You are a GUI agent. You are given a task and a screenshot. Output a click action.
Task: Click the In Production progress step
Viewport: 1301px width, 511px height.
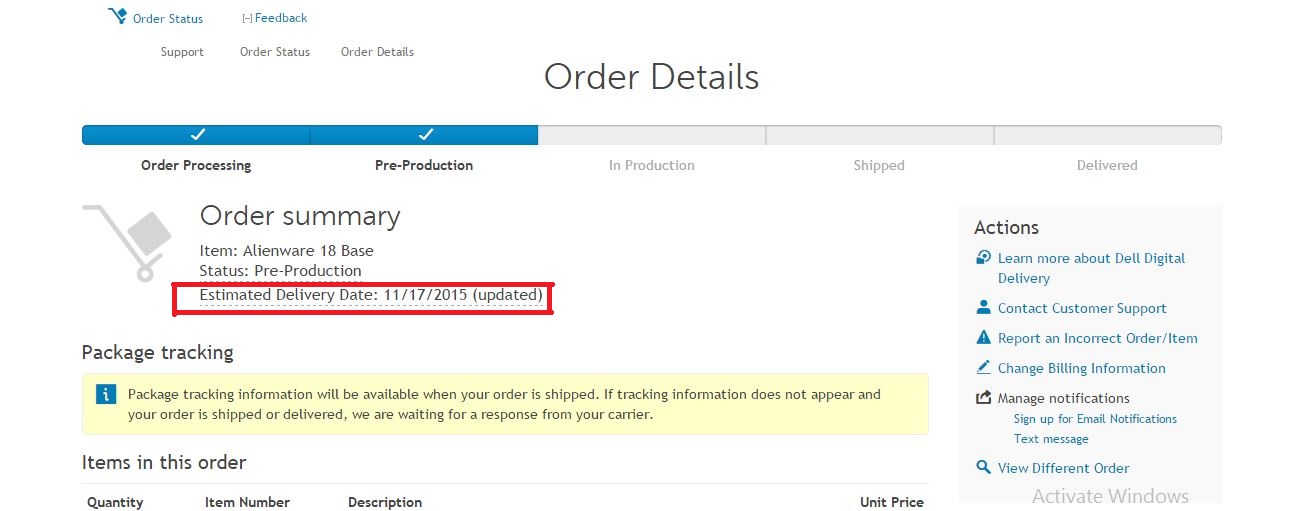[652, 165]
